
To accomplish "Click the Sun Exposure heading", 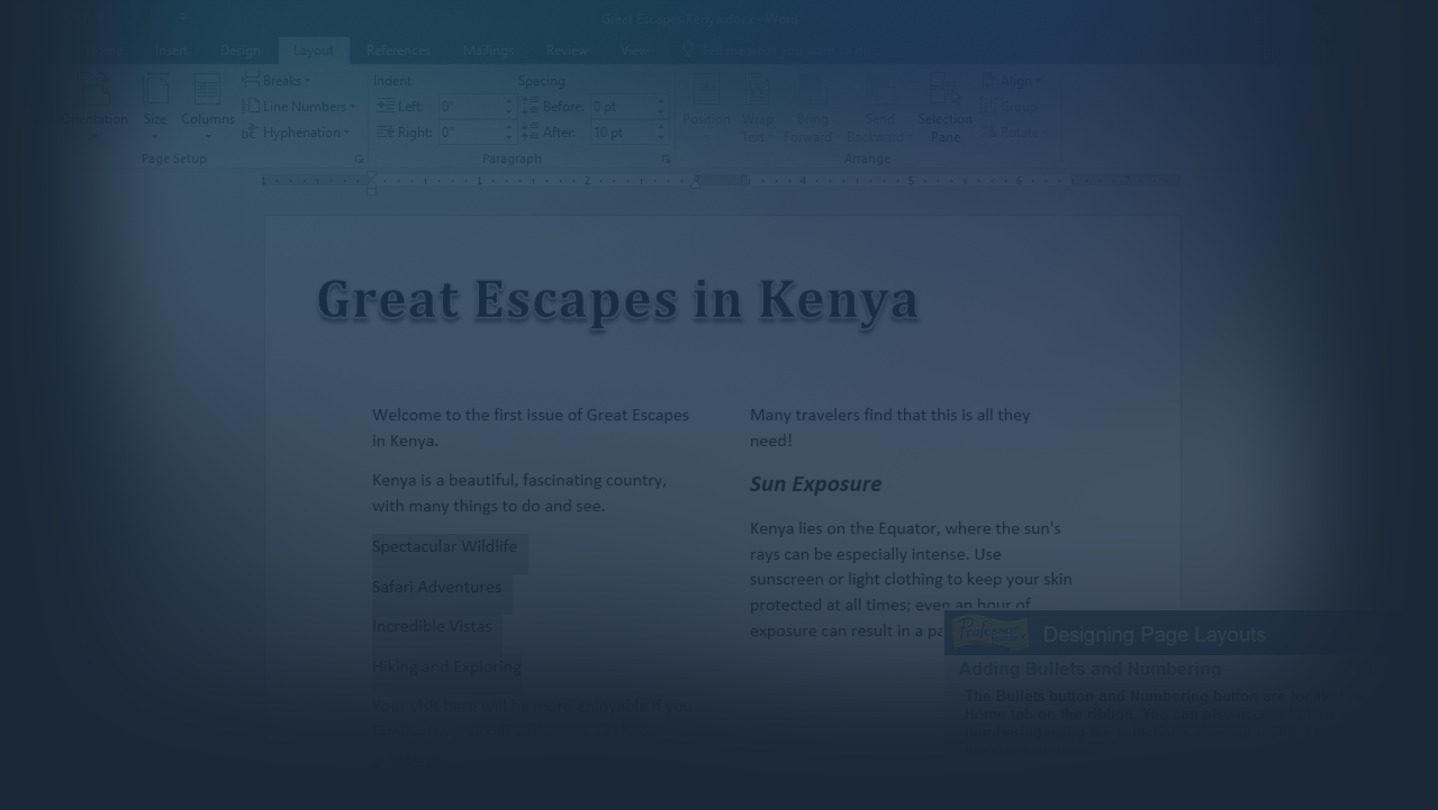I will pyautogui.click(x=816, y=484).
